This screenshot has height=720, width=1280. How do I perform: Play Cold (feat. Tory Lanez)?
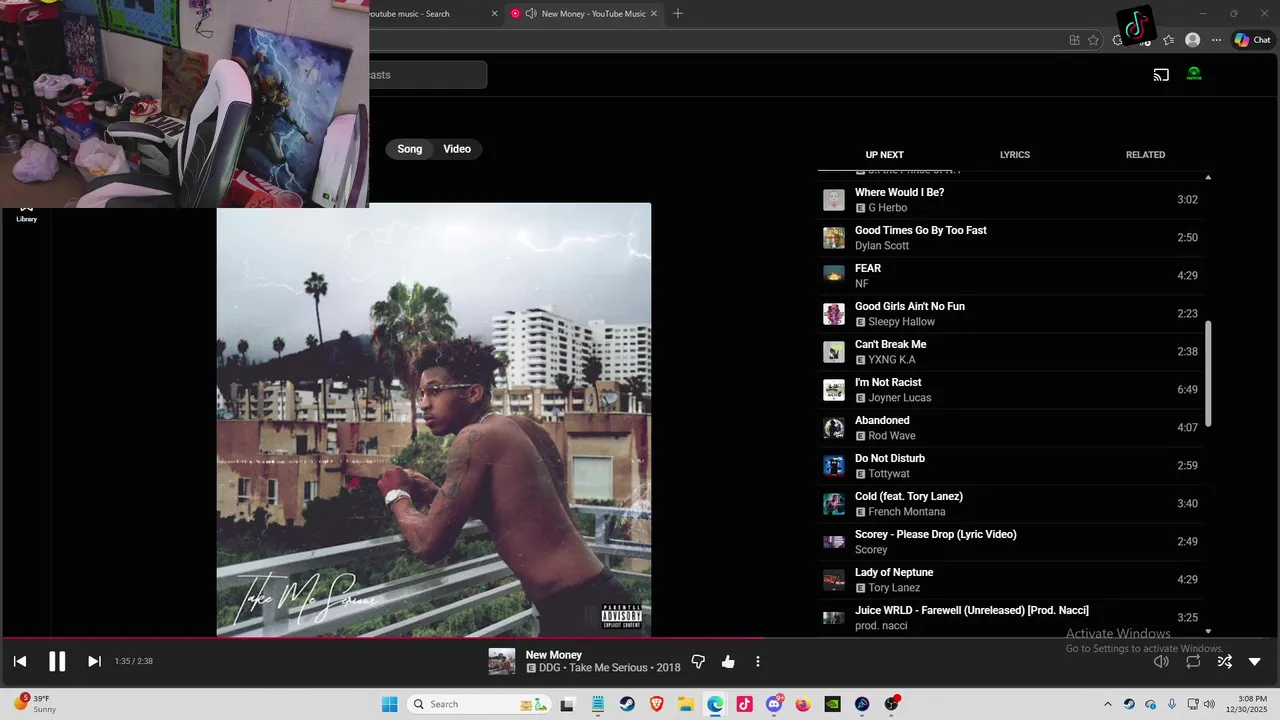click(1010, 504)
